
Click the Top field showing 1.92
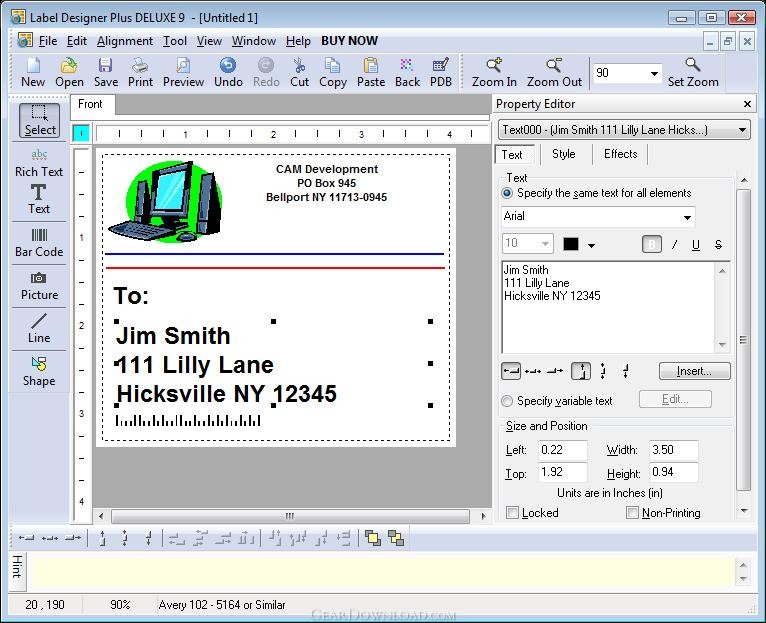click(x=562, y=472)
